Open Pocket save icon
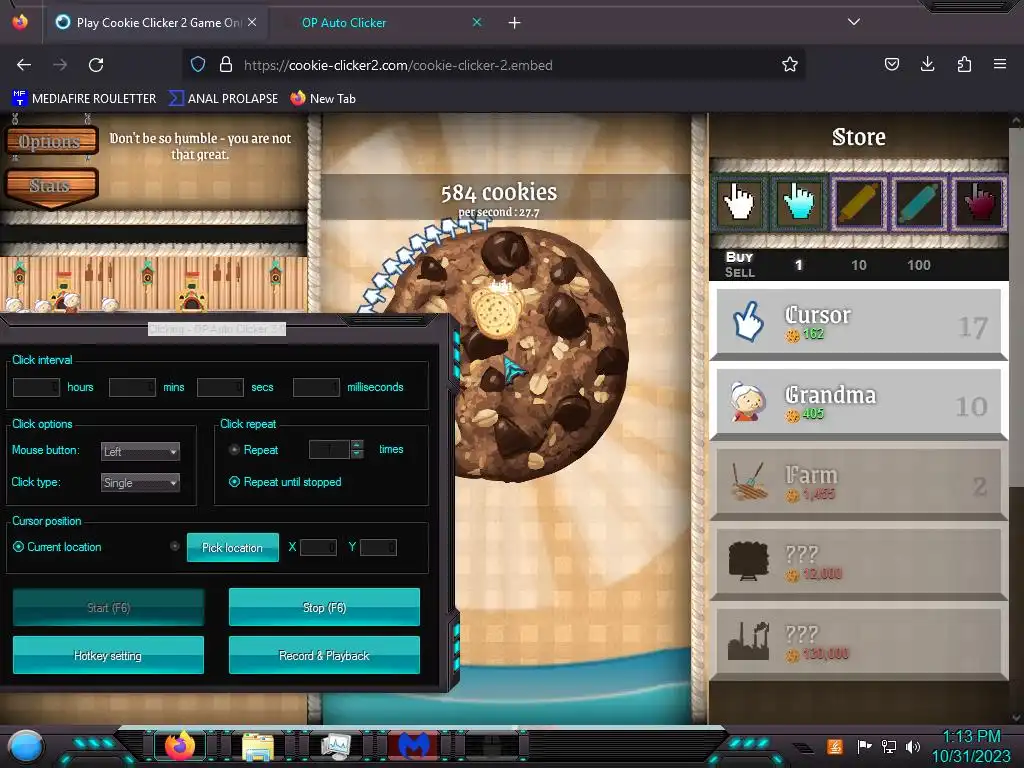The width and height of the screenshot is (1024, 768). click(891, 64)
